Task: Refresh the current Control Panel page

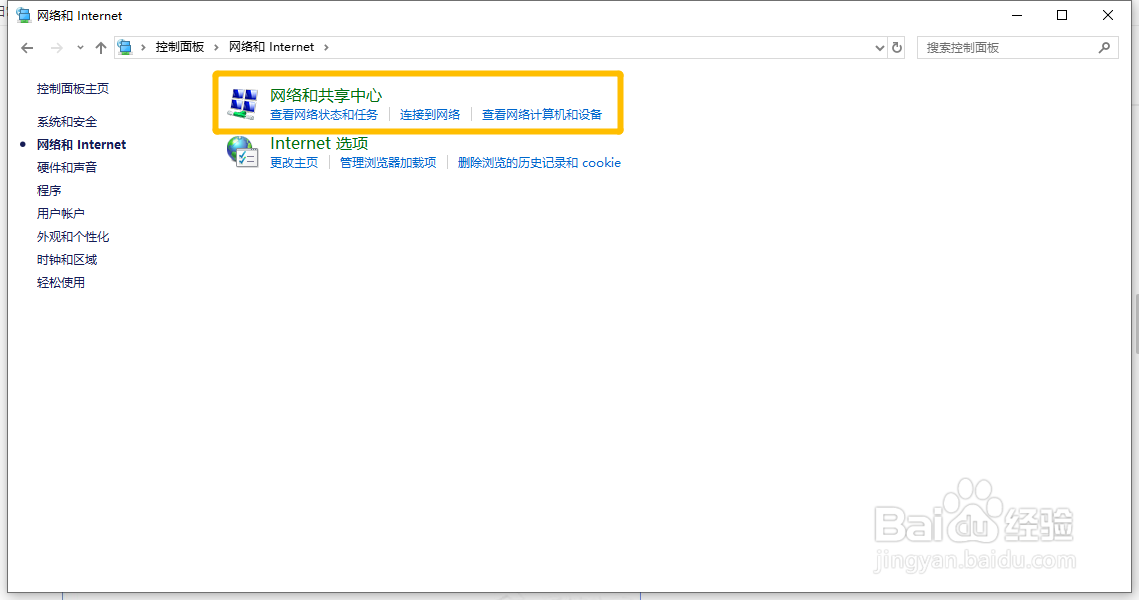Action: click(897, 48)
